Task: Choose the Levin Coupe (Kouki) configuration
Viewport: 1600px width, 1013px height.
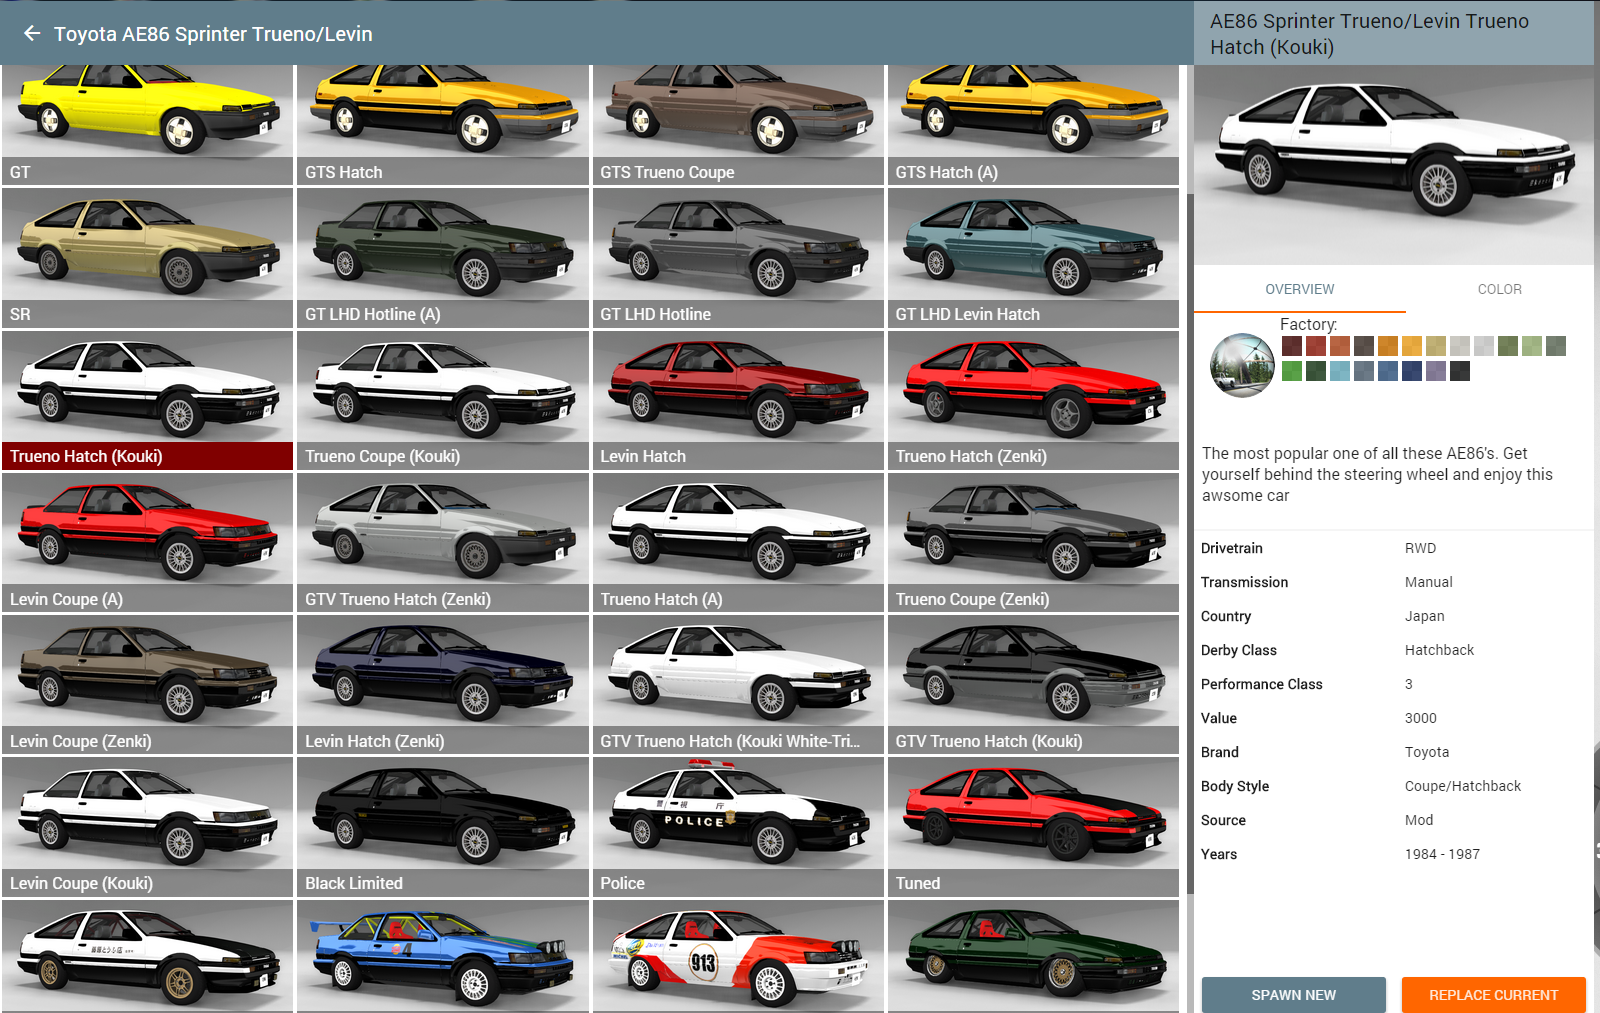Action: pos(148,827)
